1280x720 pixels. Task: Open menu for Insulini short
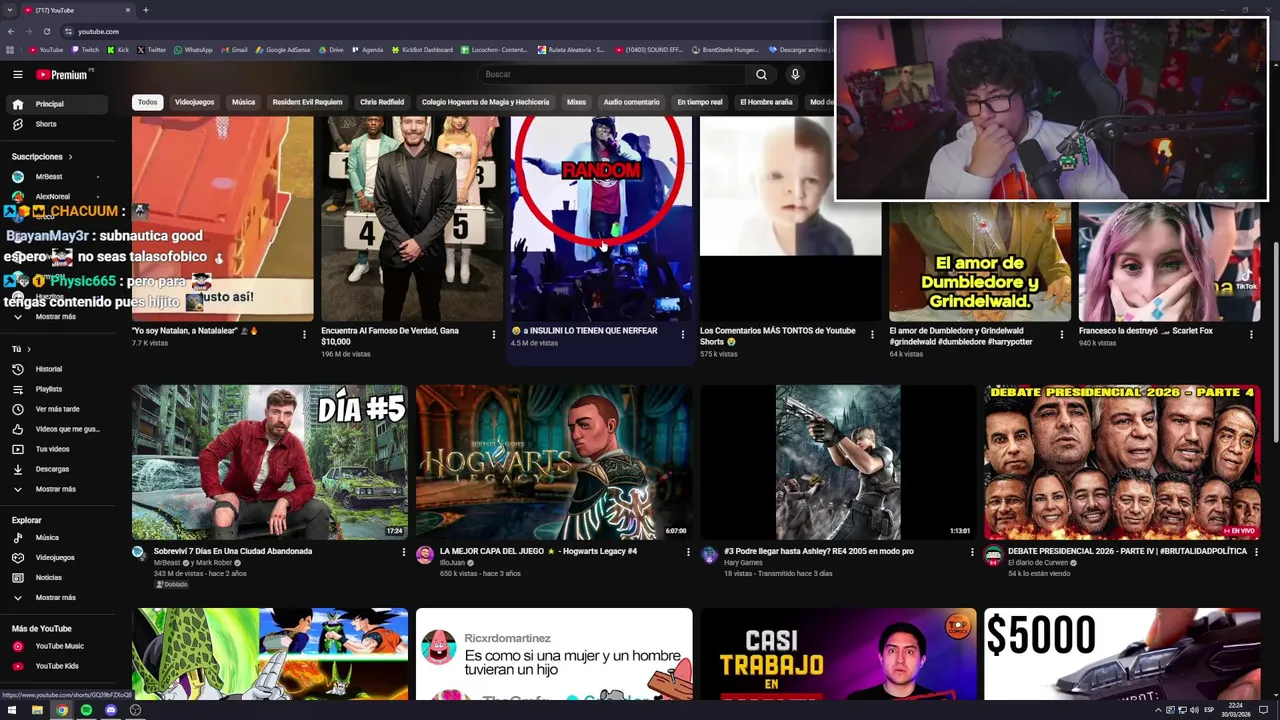[x=683, y=335]
